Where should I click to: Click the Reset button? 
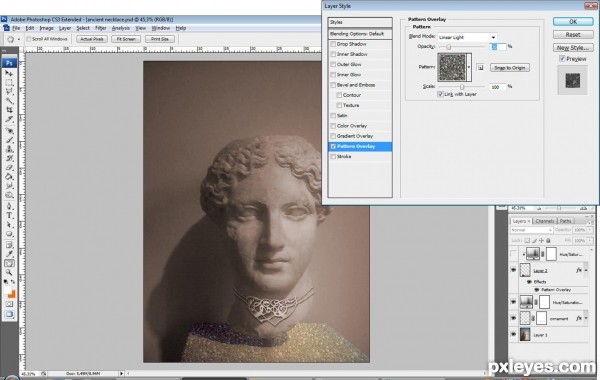573,35
